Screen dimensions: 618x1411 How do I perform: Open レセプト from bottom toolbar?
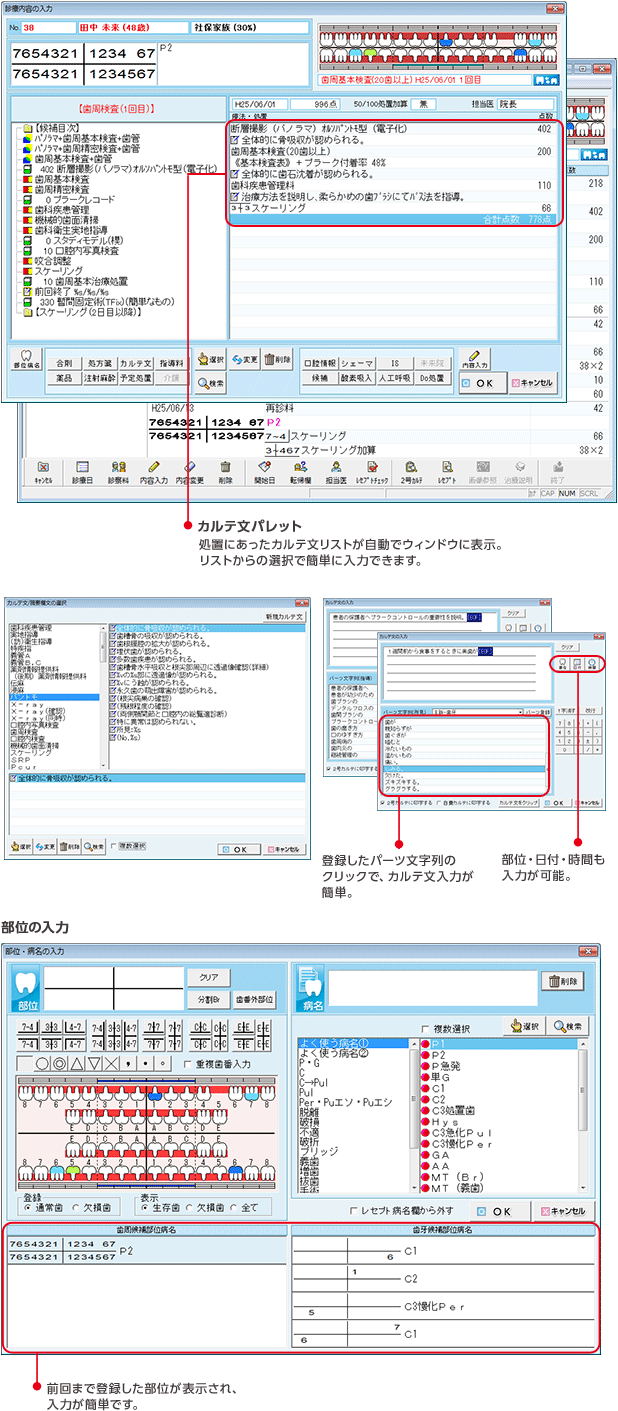(x=446, y=471)
